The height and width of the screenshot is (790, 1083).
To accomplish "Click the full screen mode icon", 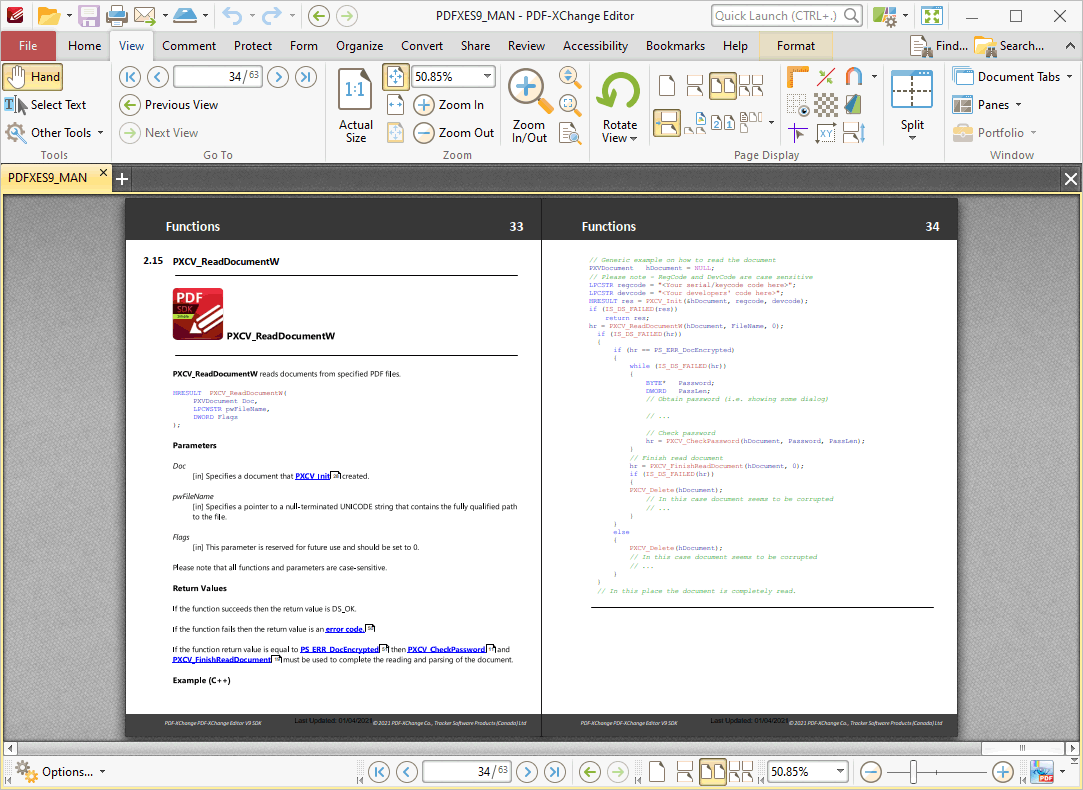I will click(932, 15).
